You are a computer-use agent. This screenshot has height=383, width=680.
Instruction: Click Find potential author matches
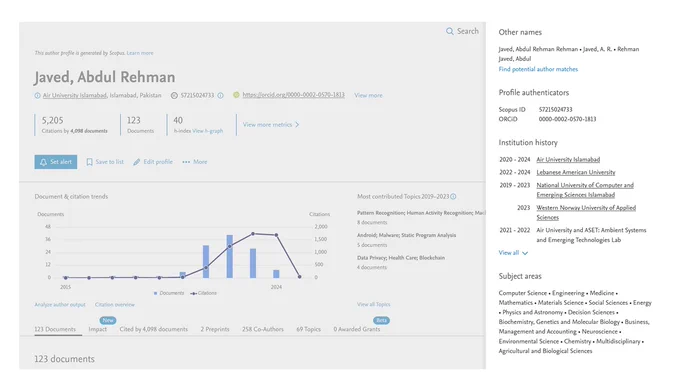(x=538, y=69)
